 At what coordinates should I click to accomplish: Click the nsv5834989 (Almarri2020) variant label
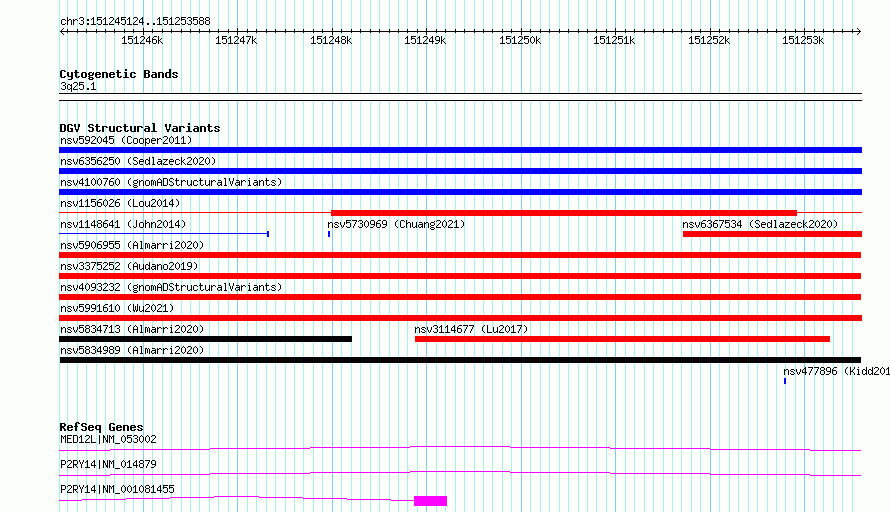[x=132, y=350]
